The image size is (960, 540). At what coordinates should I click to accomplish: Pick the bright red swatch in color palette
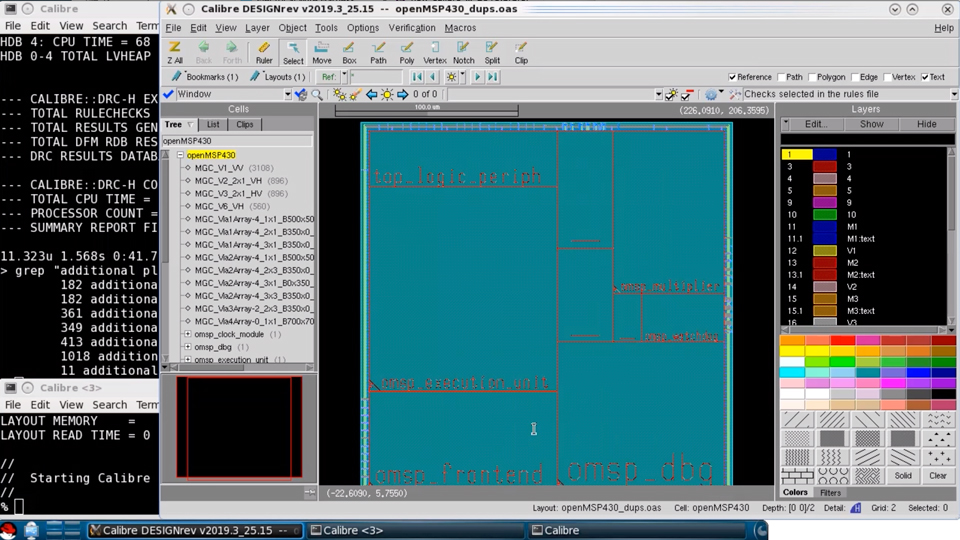pos(843,340)
